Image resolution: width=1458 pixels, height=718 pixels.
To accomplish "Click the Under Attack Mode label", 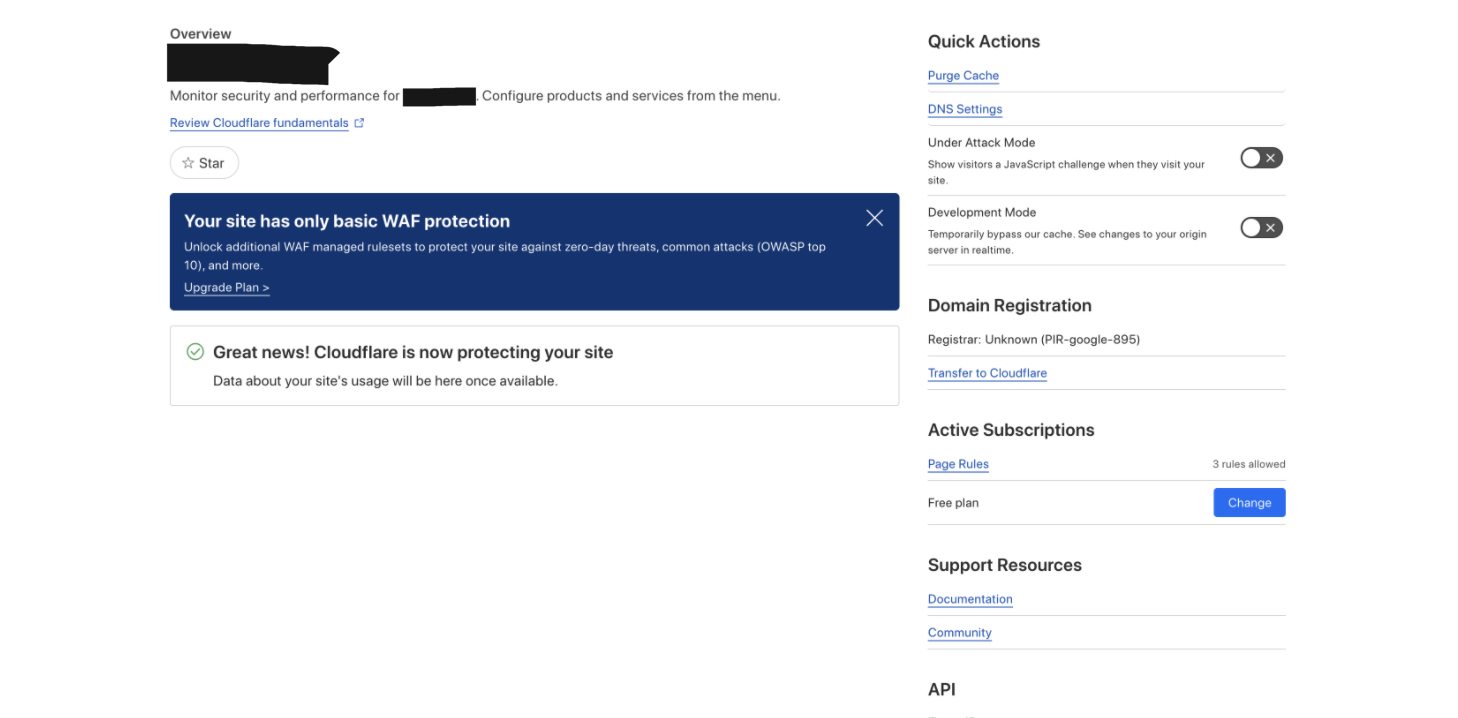I will [x=981, y=143].
